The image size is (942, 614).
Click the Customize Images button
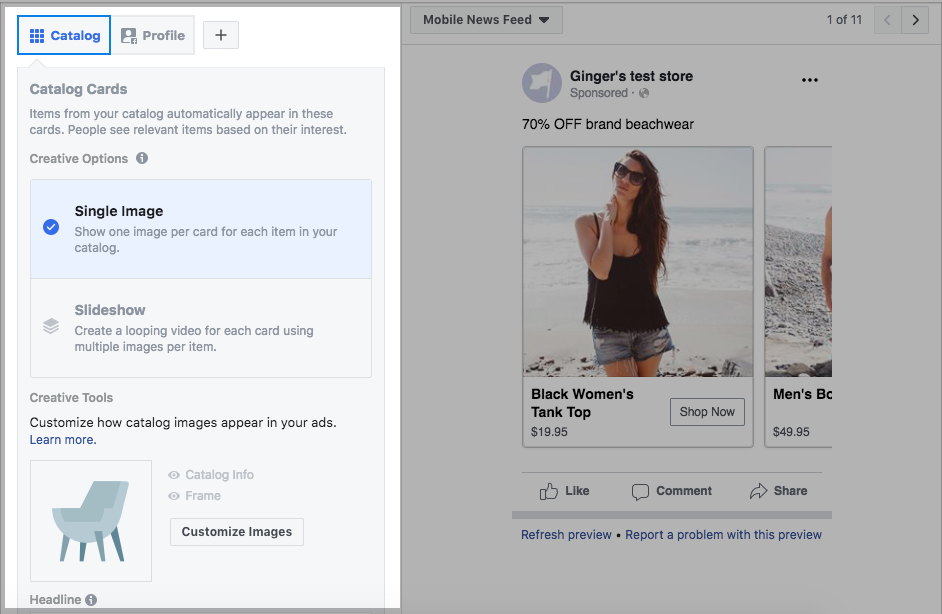[x=237, y=532]
